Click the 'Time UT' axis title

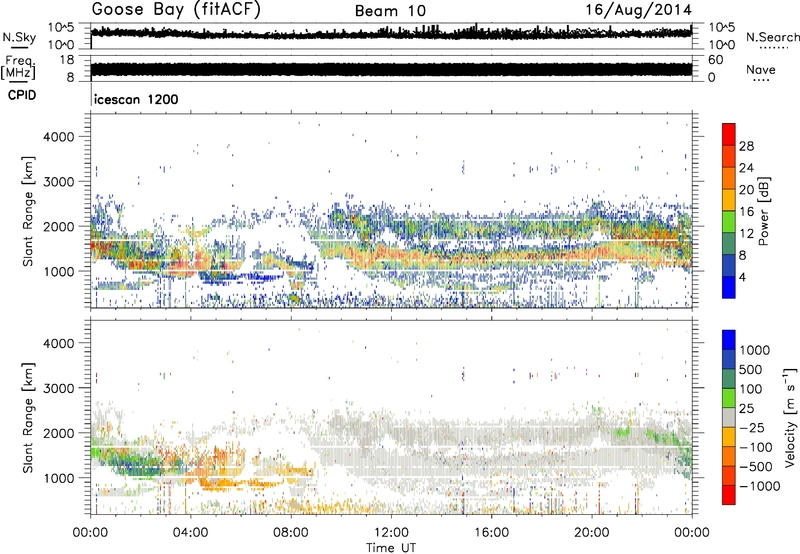[391, 548]
